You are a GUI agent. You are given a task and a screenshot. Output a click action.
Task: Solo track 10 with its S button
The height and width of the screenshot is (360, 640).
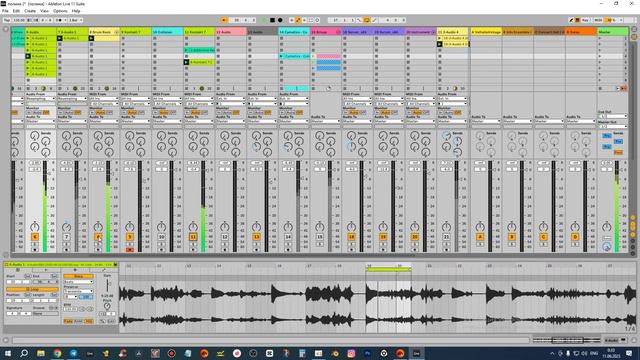pyautogui.click(x=162, y=244)
